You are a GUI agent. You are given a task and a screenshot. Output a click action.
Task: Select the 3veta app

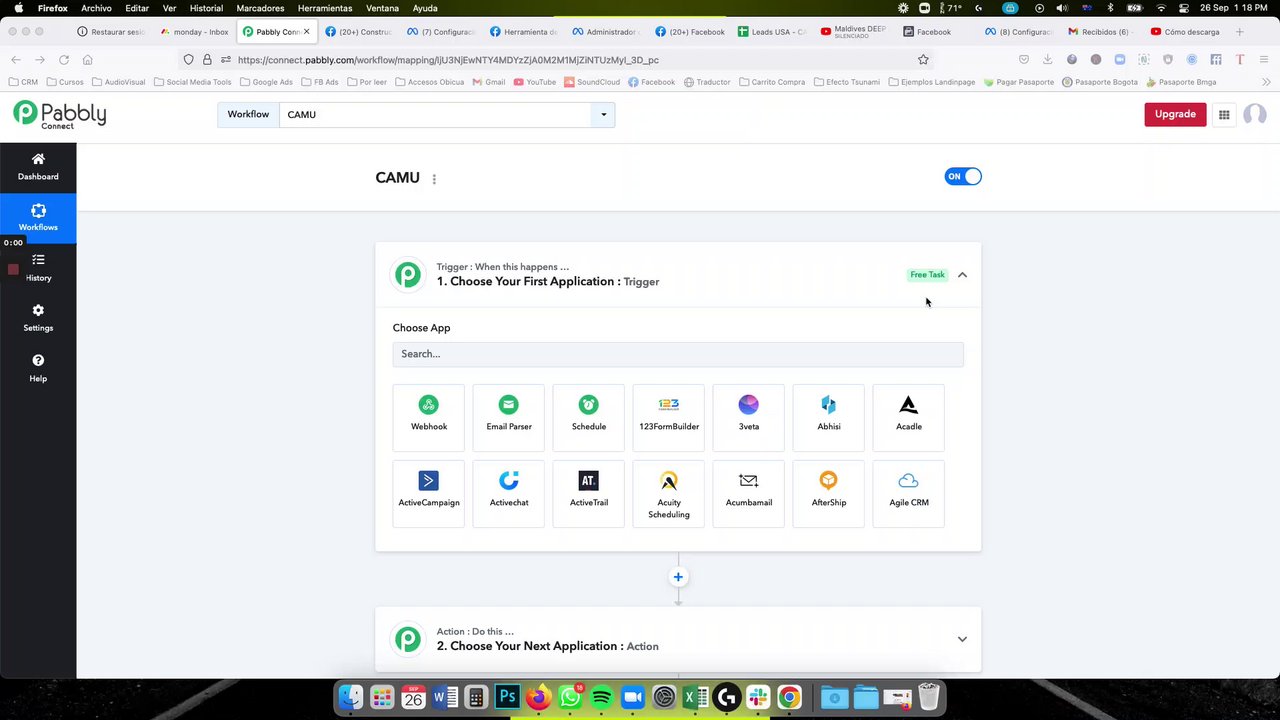tap(749, 416)
